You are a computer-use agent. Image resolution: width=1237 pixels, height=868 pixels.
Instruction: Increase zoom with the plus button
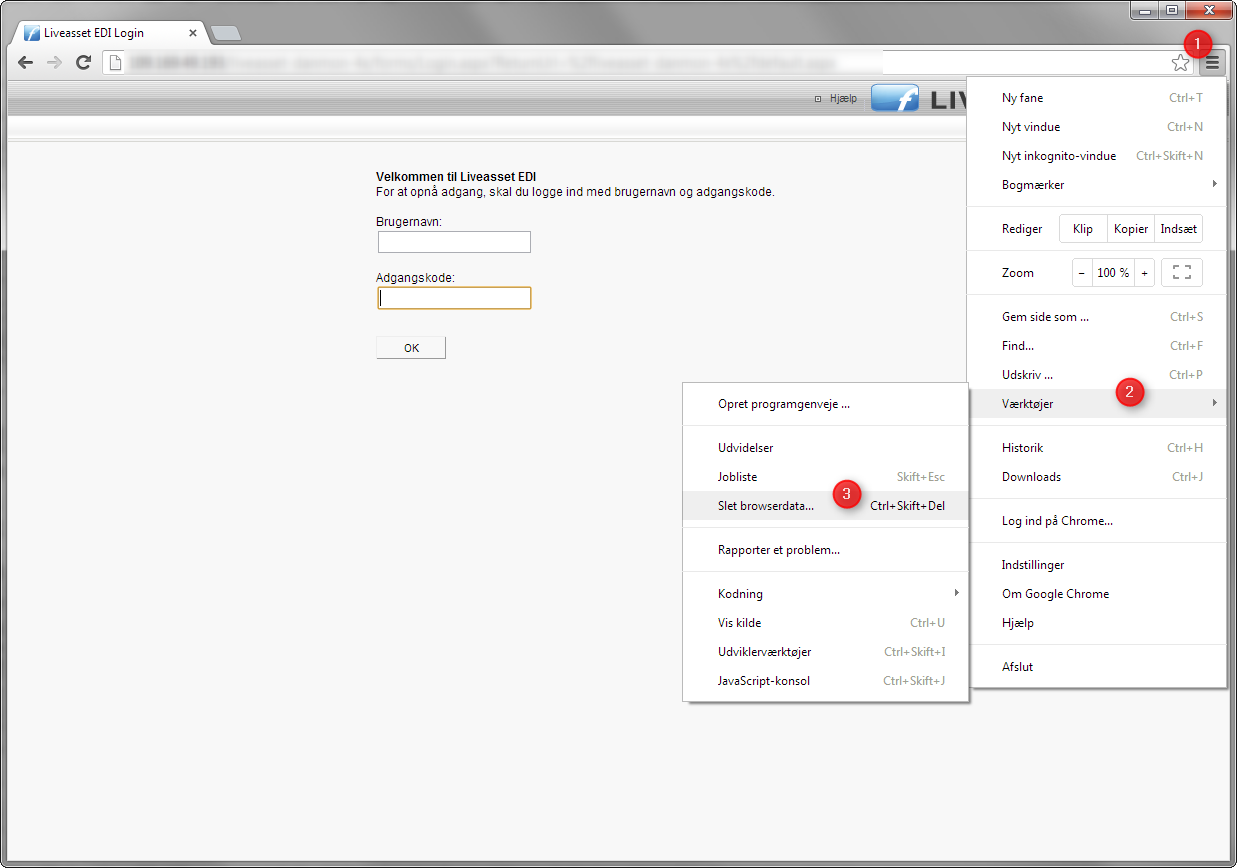click(x=1144, y=273)
